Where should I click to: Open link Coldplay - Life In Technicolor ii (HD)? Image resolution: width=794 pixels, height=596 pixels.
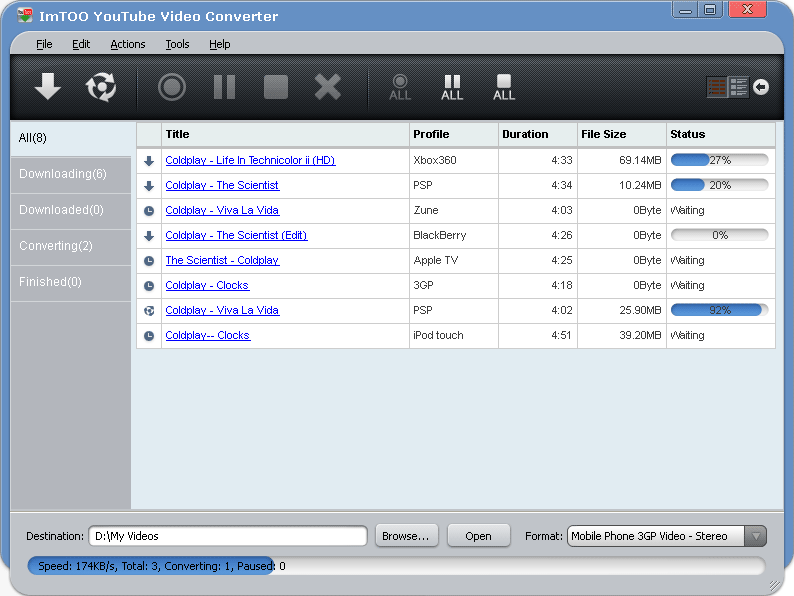coord(250,161)
